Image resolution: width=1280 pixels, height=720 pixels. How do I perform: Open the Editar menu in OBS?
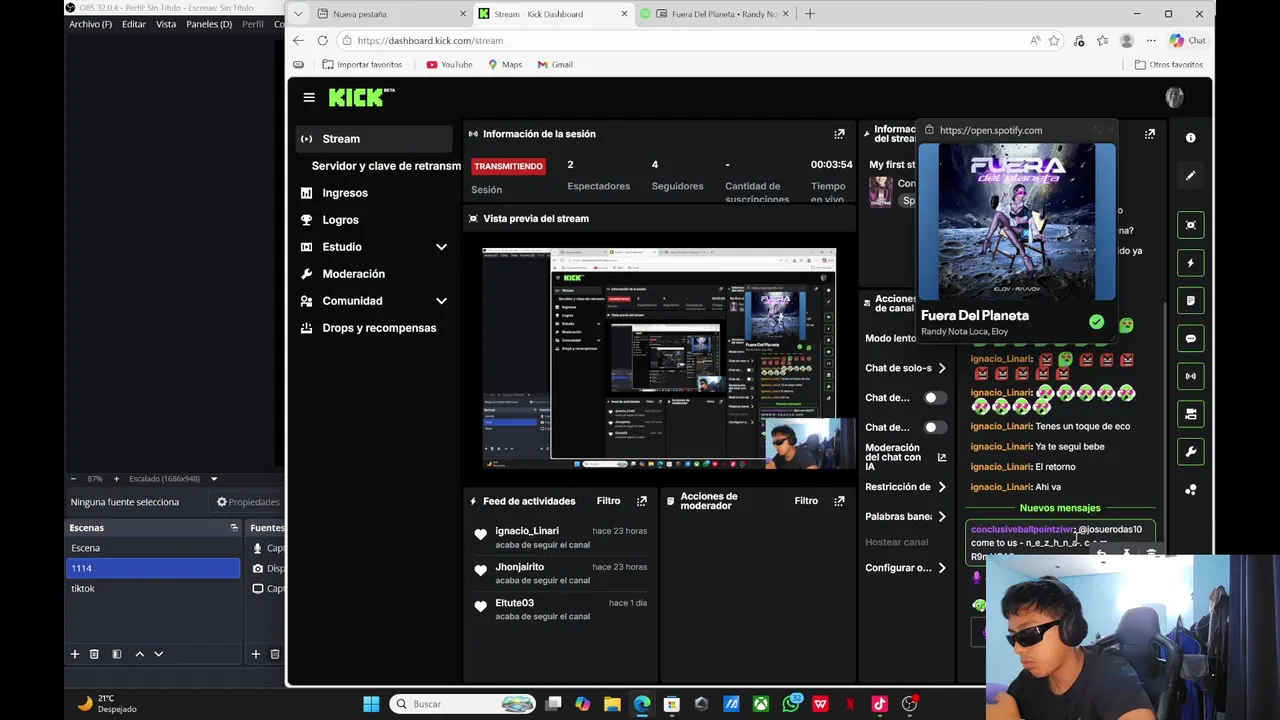pyautogui.click(x=134, y=24)
